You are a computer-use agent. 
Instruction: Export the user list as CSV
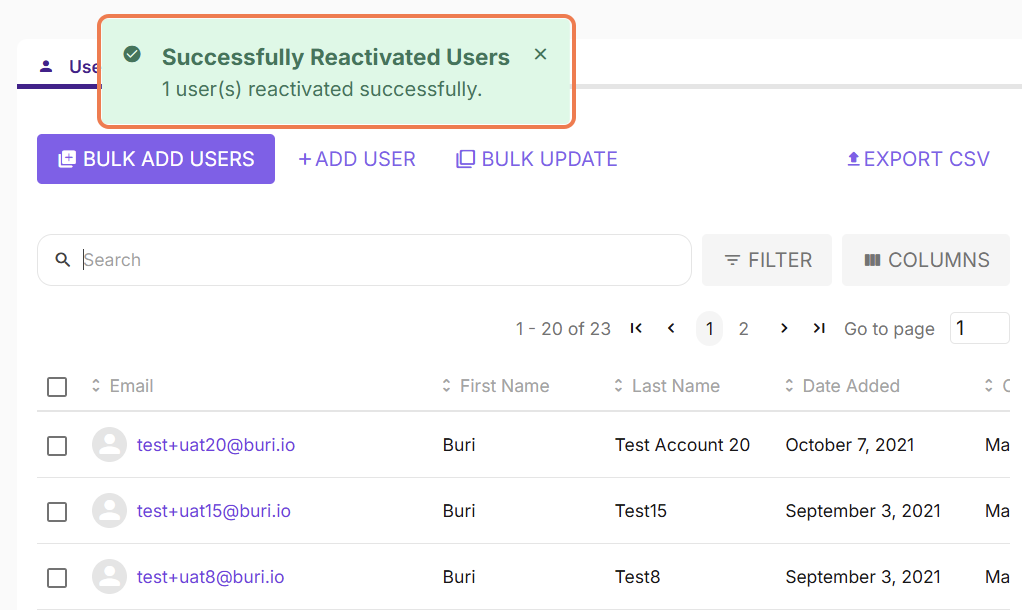coord(918,159)
